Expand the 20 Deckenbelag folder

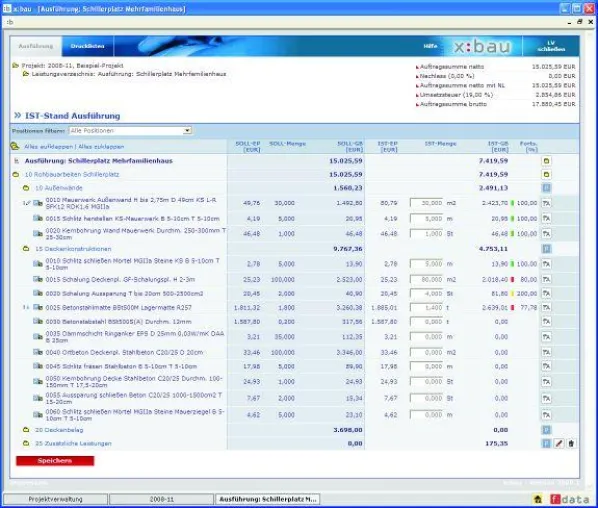(26, 430)
